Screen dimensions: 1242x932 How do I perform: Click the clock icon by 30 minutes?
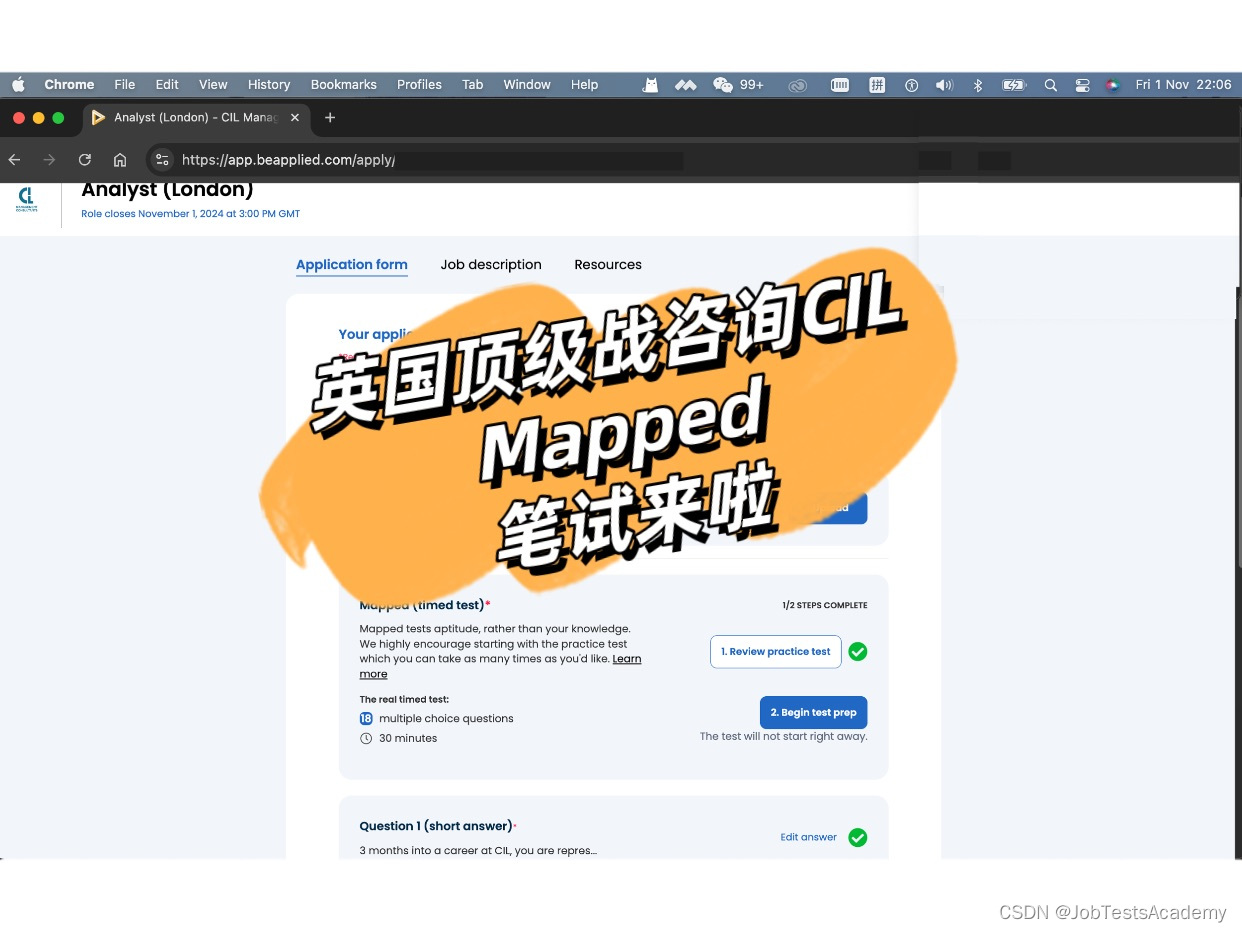click(366, 738)
